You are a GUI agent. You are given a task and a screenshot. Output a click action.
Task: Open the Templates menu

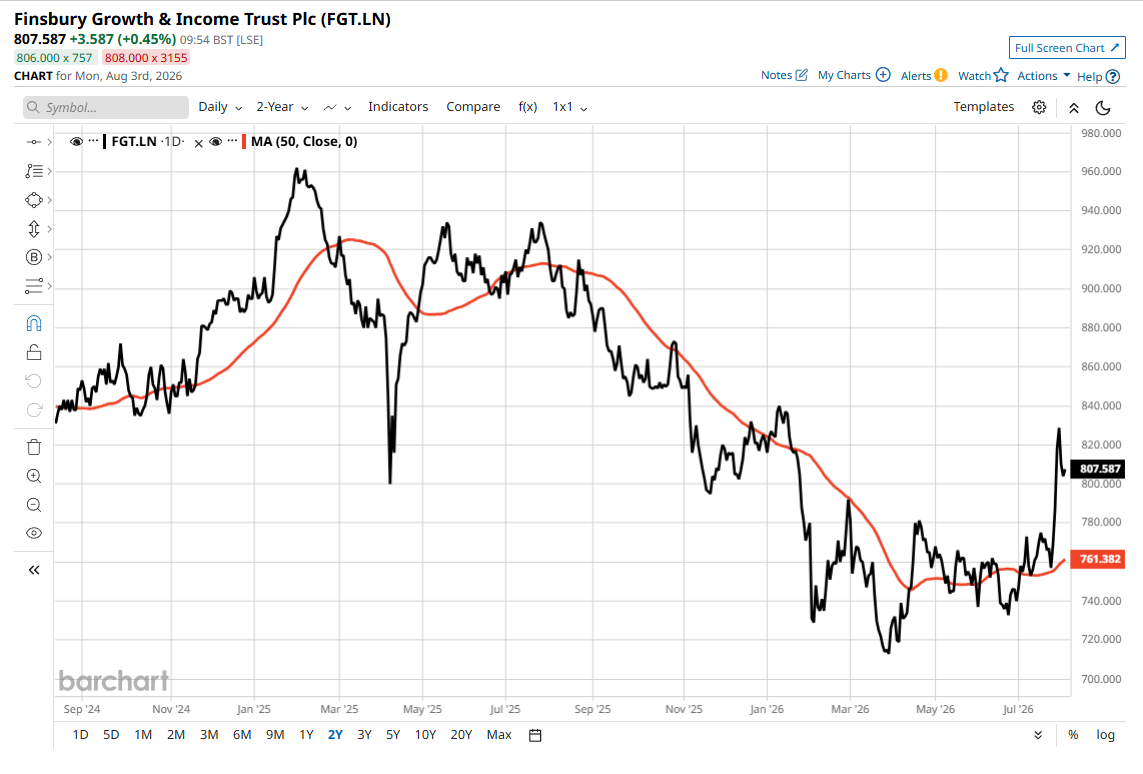click(983, 107)
